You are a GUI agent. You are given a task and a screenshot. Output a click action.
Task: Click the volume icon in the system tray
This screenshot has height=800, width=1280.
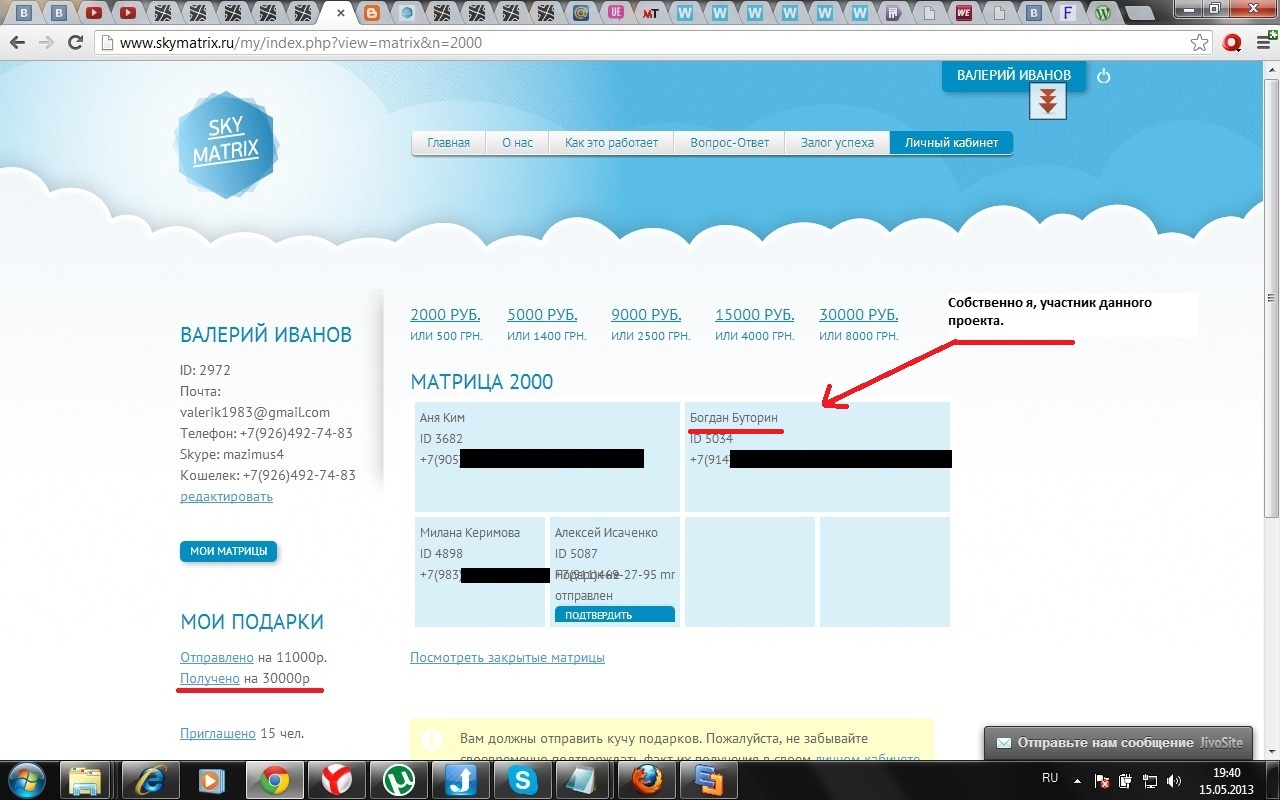[x=1173, y=780]
